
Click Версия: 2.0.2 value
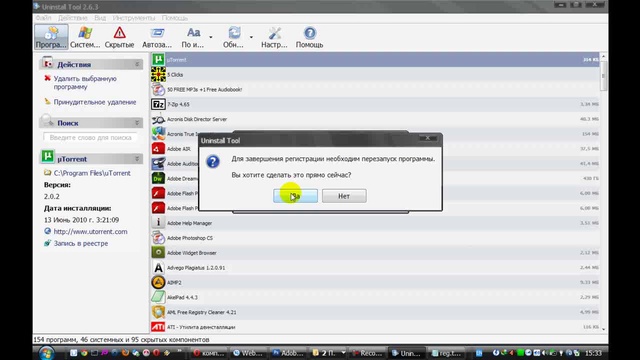(52, 196)
